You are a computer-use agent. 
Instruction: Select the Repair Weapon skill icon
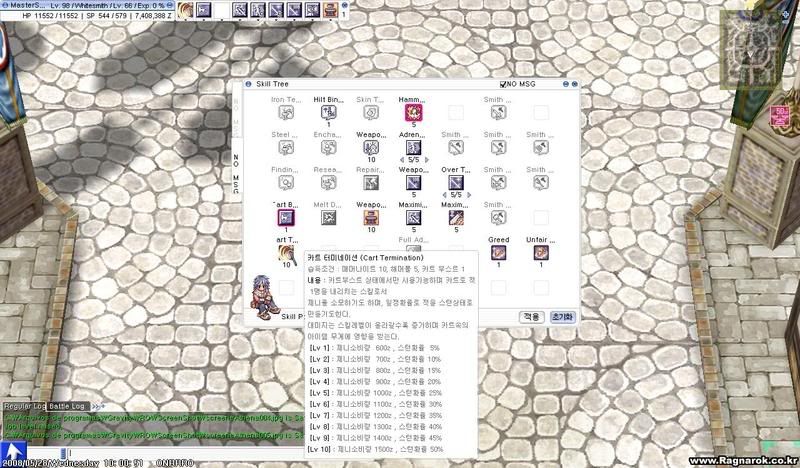pos(371,183)
